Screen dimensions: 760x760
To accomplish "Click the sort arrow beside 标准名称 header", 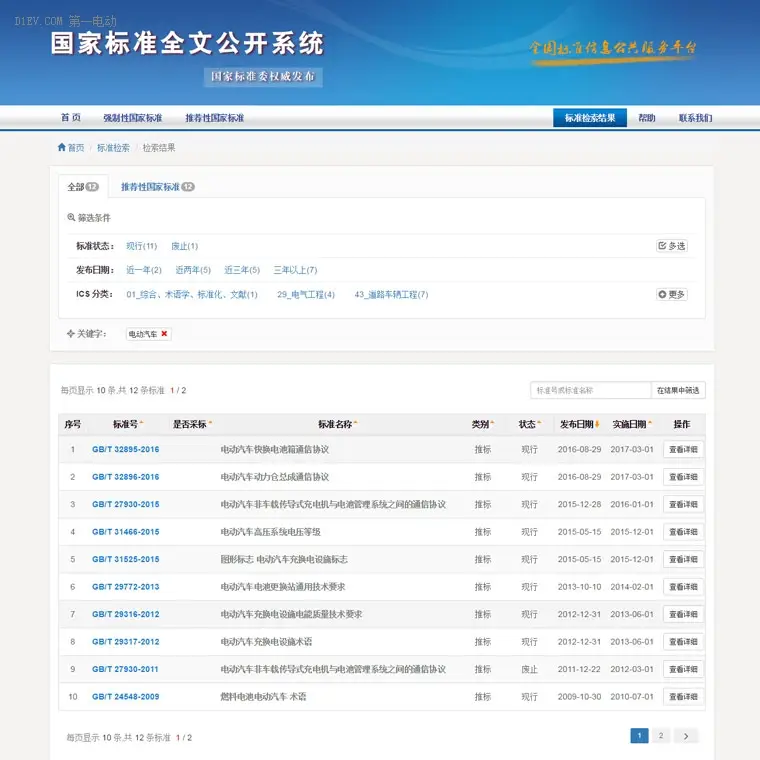I will [x=355, y=423].
